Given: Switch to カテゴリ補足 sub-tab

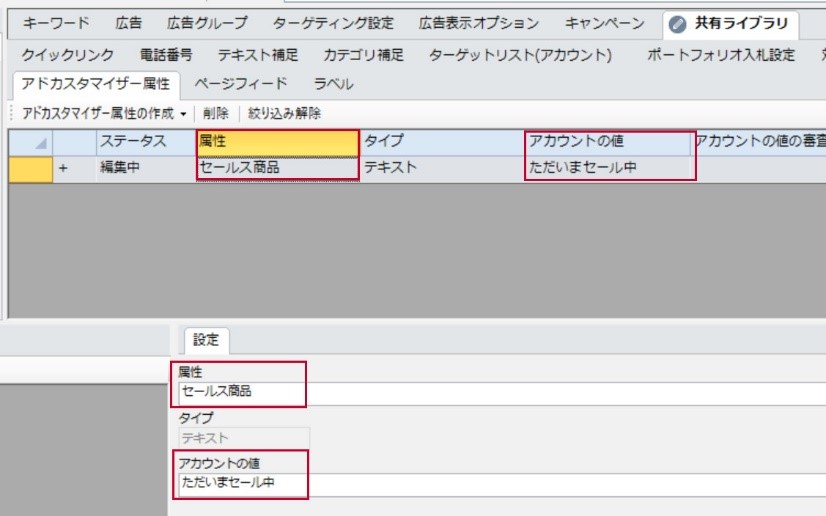Looking at the screenshot, I should point(363,55).
